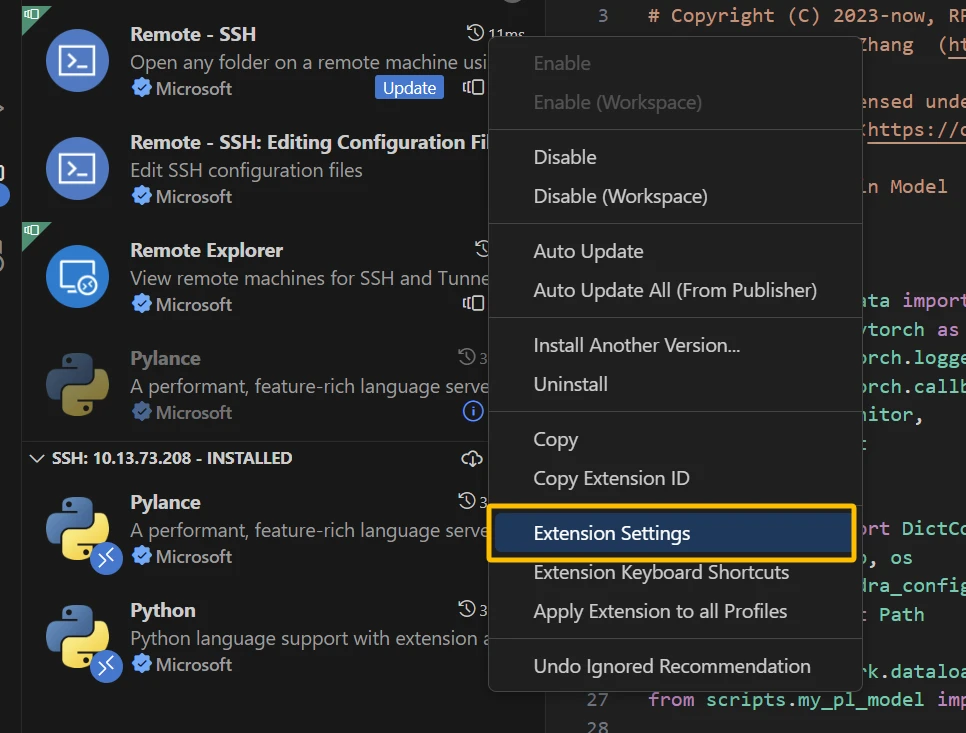Viewport: 966px width, 733px height.
Task: Click the Remote Explorer extension icon
Action: (77, 276)
